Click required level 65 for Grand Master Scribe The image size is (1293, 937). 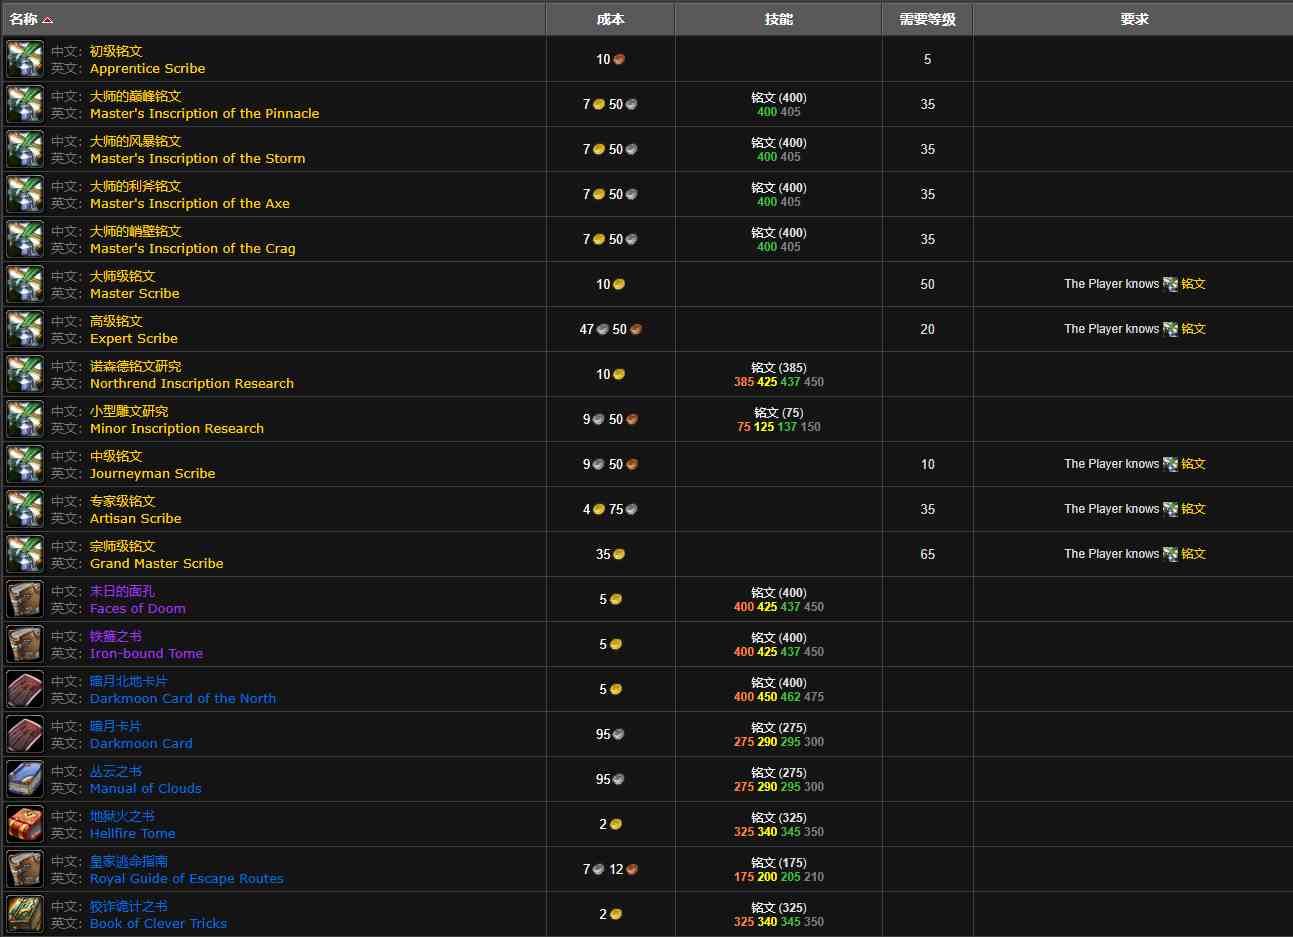(927, 554)
